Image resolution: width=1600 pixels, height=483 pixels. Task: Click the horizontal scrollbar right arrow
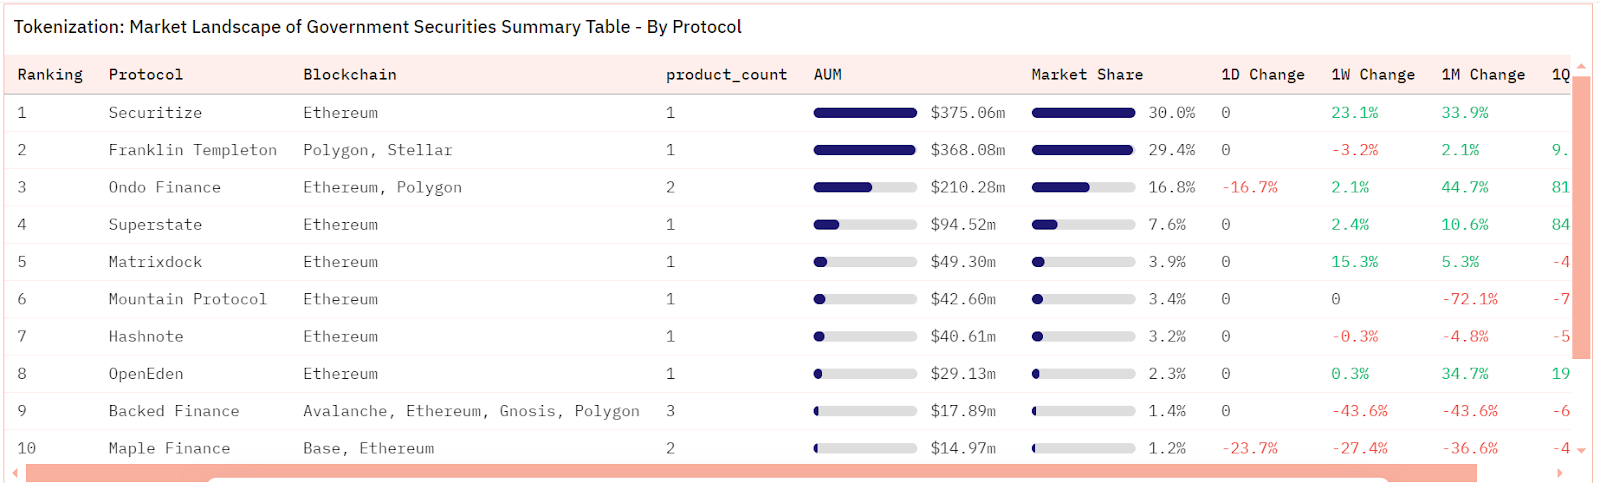pos(1559,473)
